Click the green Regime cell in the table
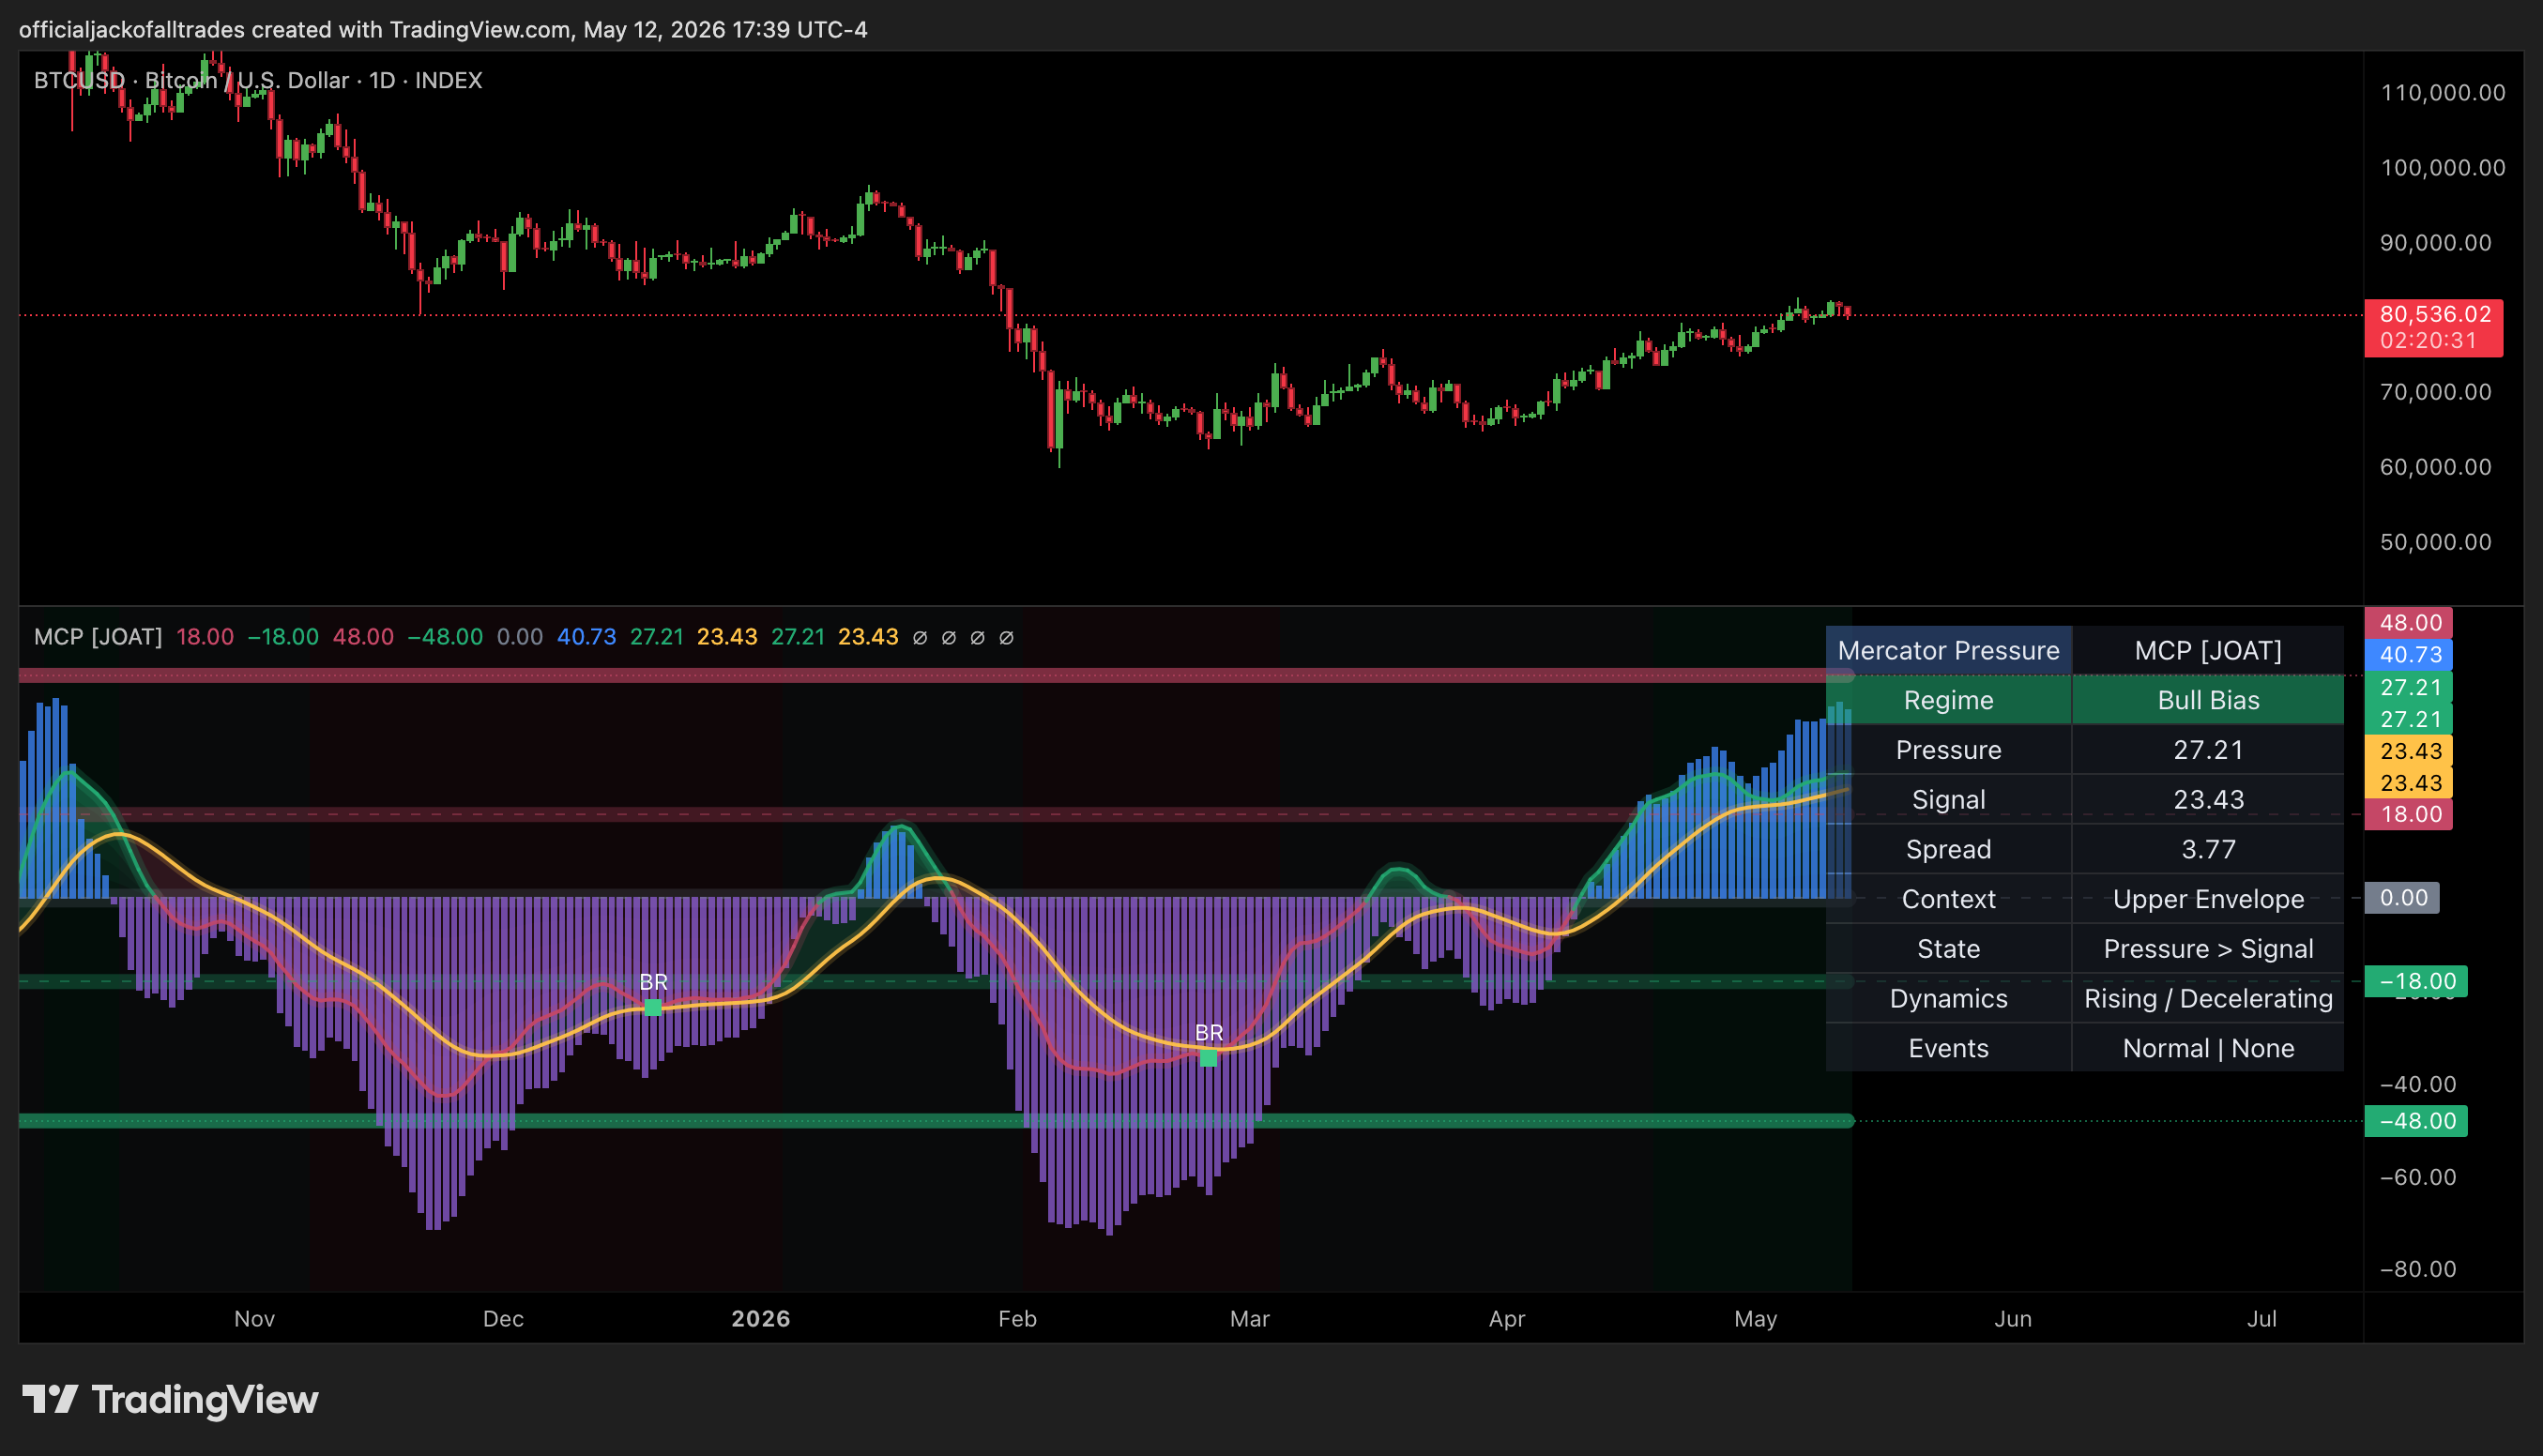This screenshot has width=2543, height=1456. click(1948, 700)
